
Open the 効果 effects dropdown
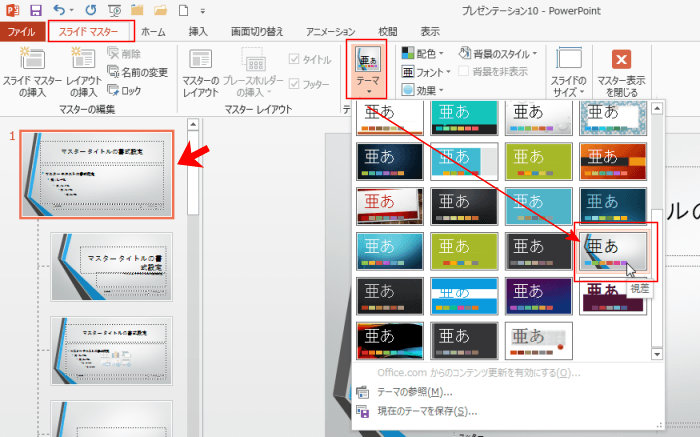[x=422, y=90]
